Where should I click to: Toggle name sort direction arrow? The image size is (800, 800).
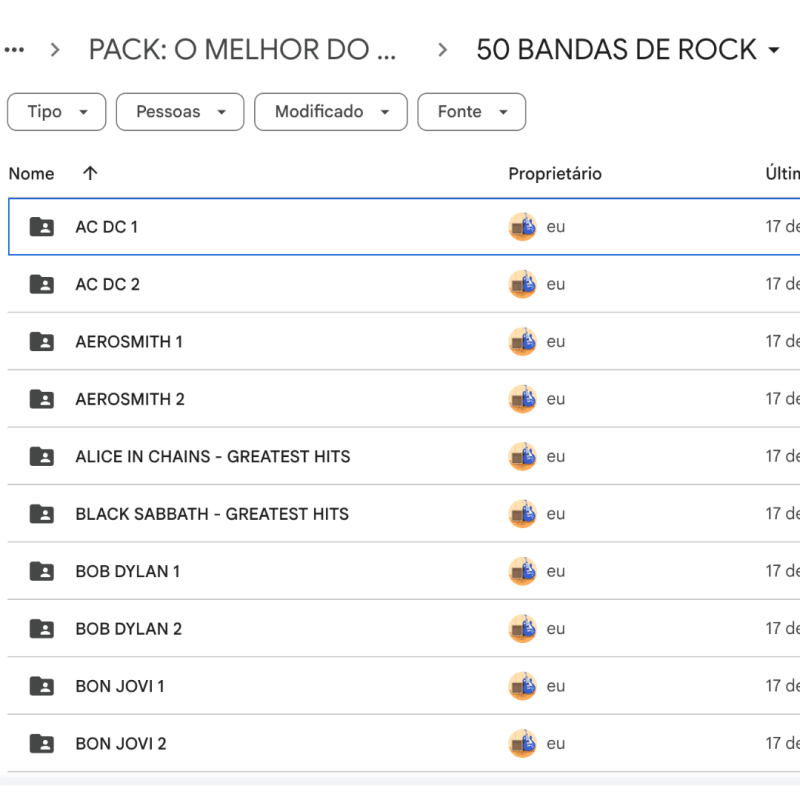90,173
